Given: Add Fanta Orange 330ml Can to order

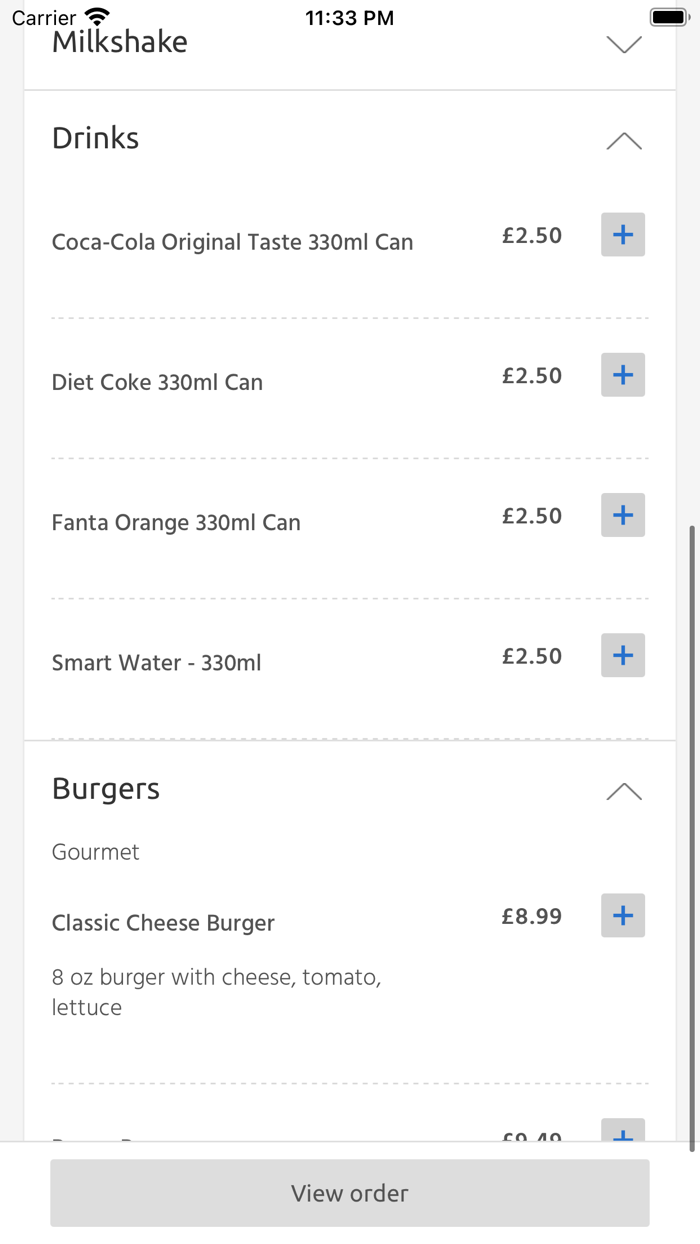Looking at the screenshot, I should 622,514.
